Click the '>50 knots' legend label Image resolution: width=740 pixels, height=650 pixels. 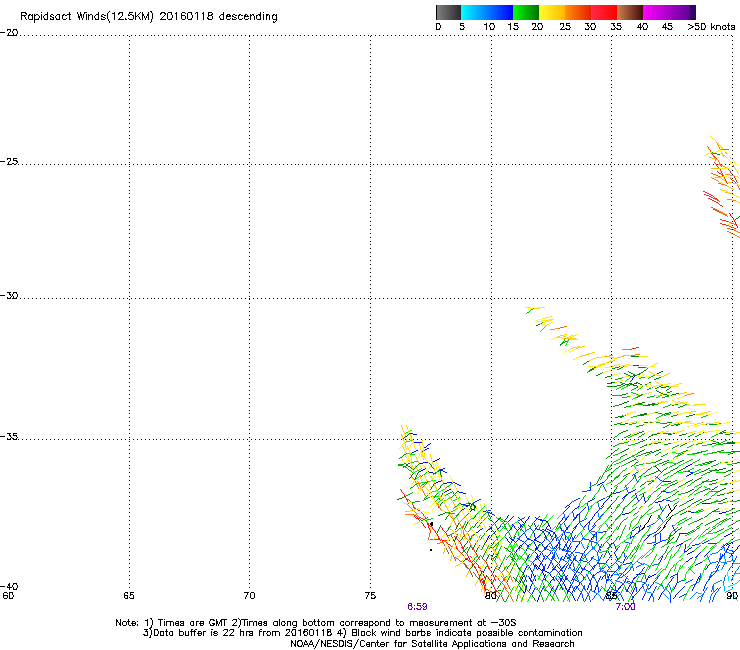click(x=711, y=27)
